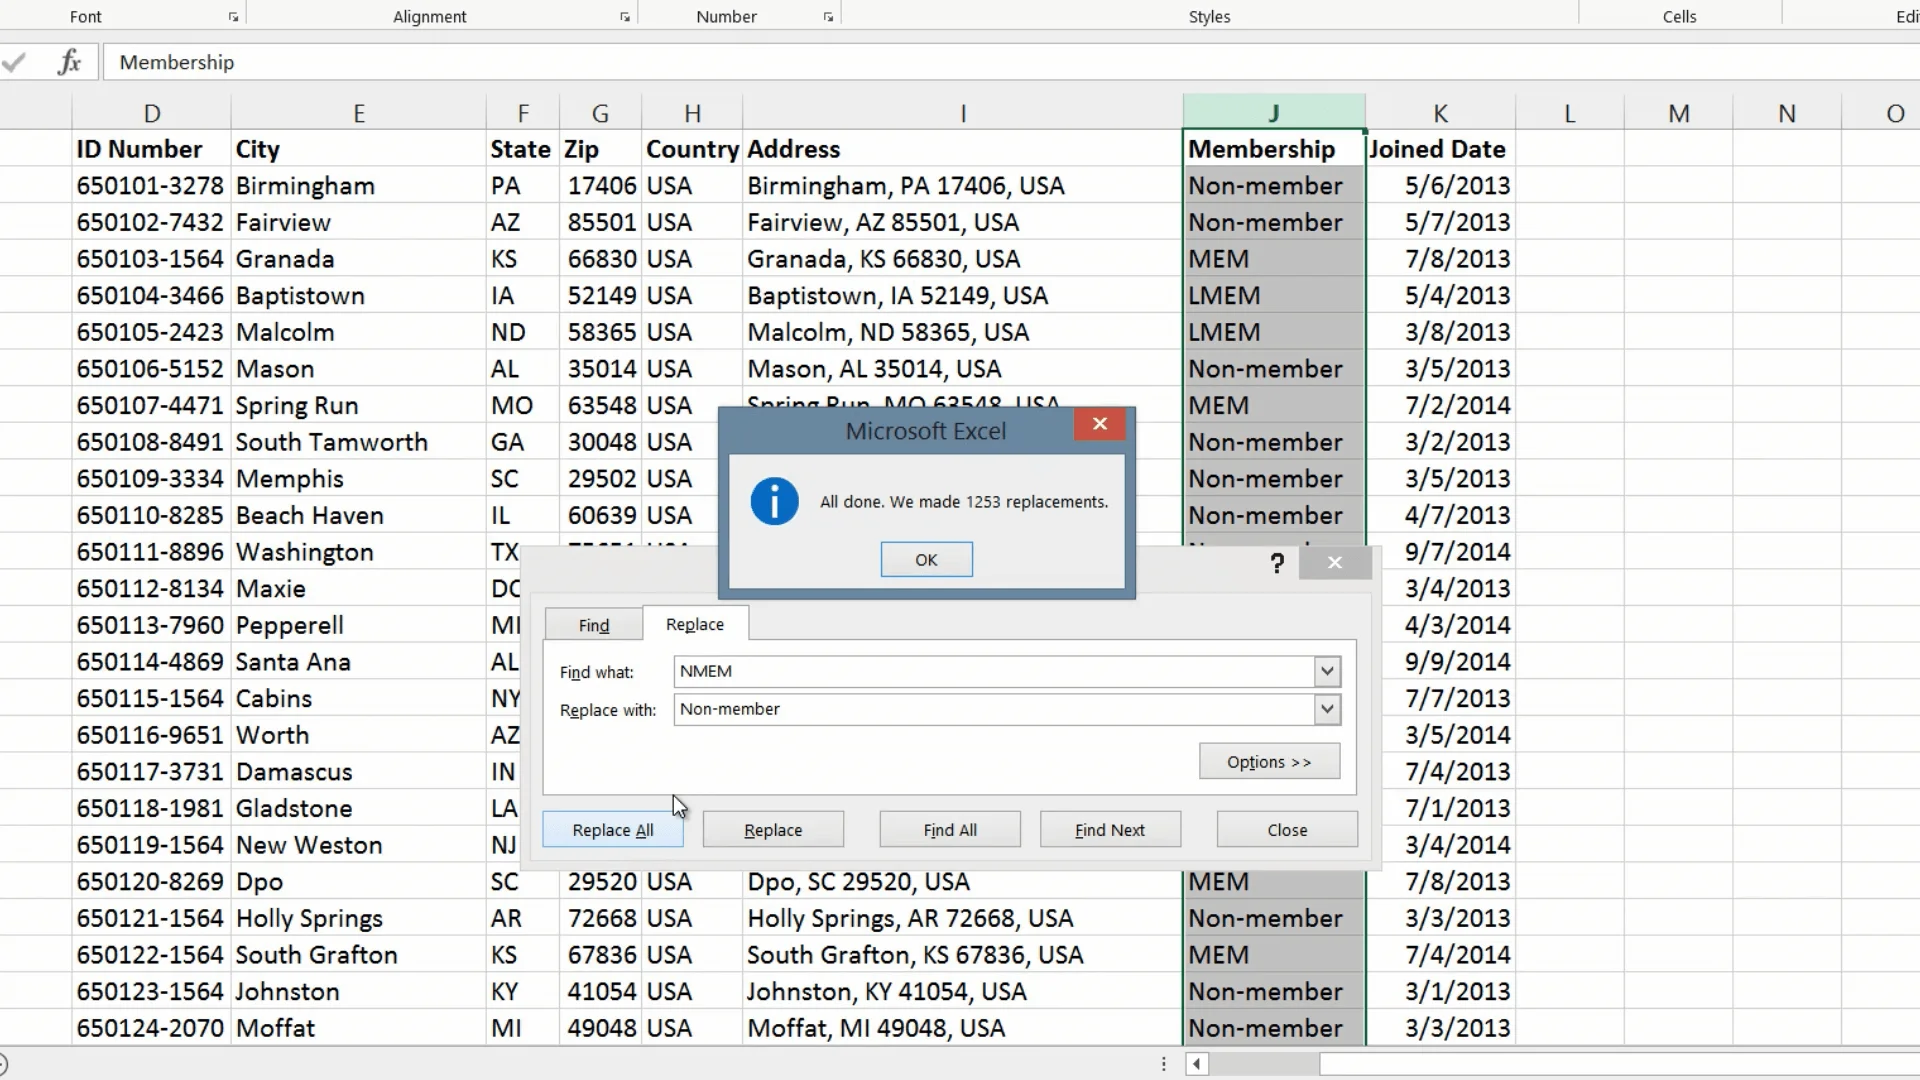Click the formula bar checkmark enter icon
This screenshot has width=1920, height=1080.
(14, 62)
